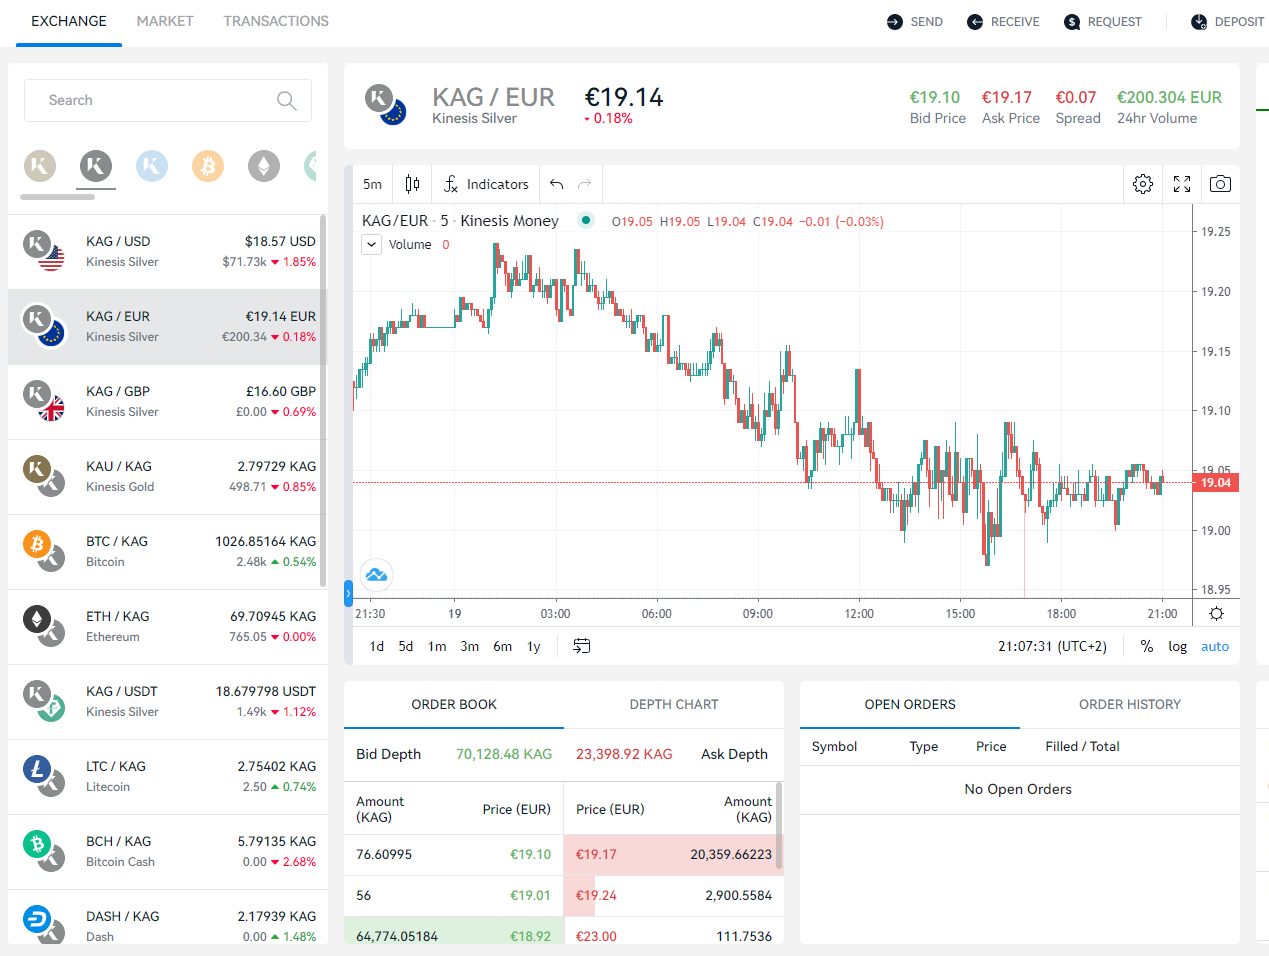Open the Order History tab
1269x956 pixels.
pos(1130,704)
